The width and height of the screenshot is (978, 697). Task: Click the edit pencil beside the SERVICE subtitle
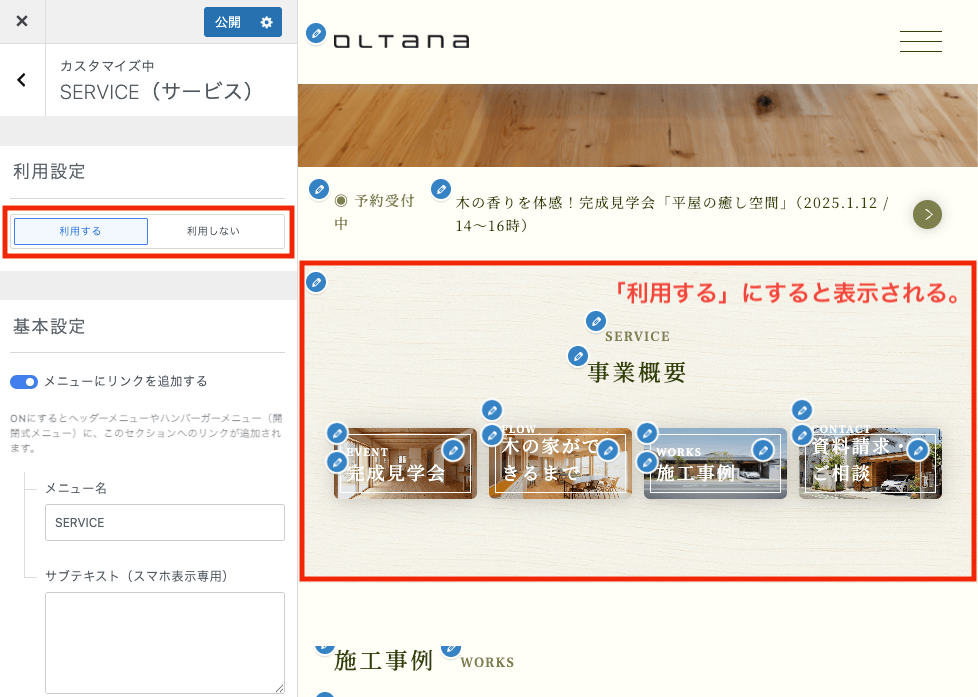[x=596, y=321]
